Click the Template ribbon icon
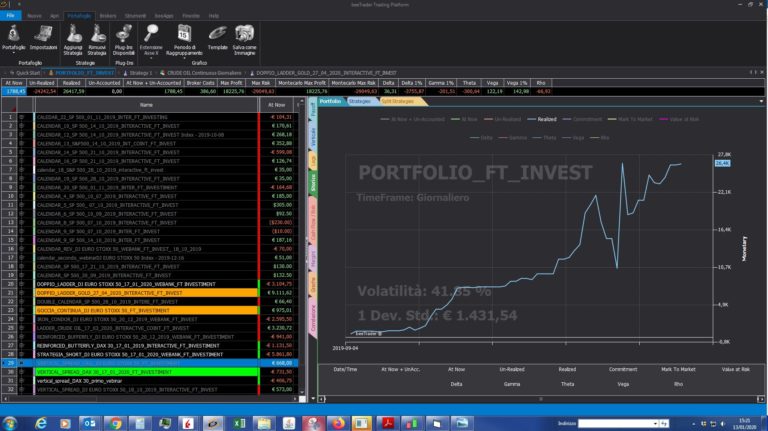768x431 pixels. pyautogui.click(x=217, y=33)
